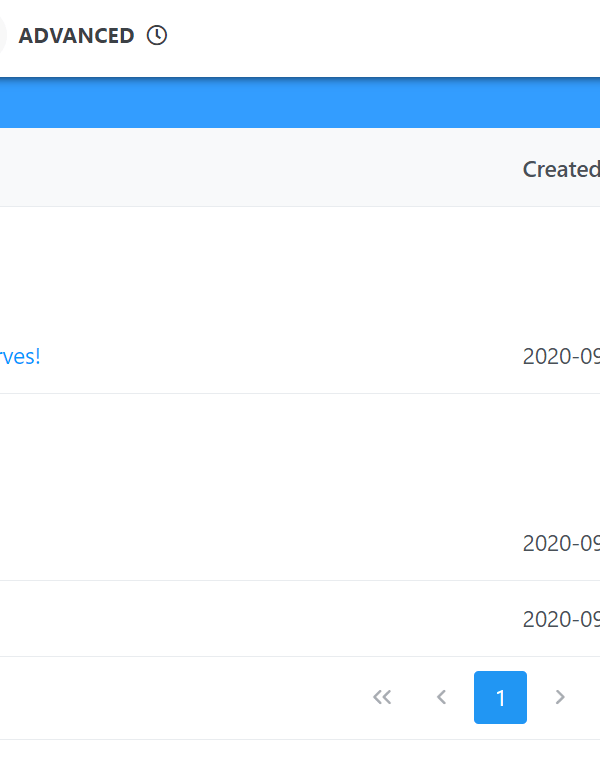Click the blue banner above the table
The image size is (600, 759).
click(300, 104)
